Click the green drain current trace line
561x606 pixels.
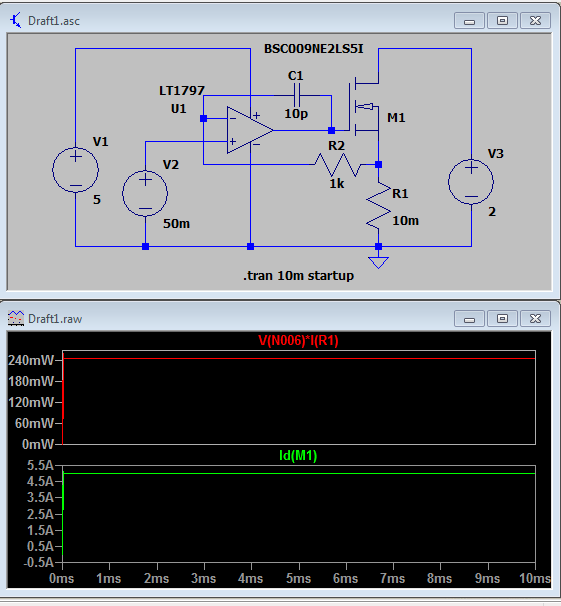299,473
